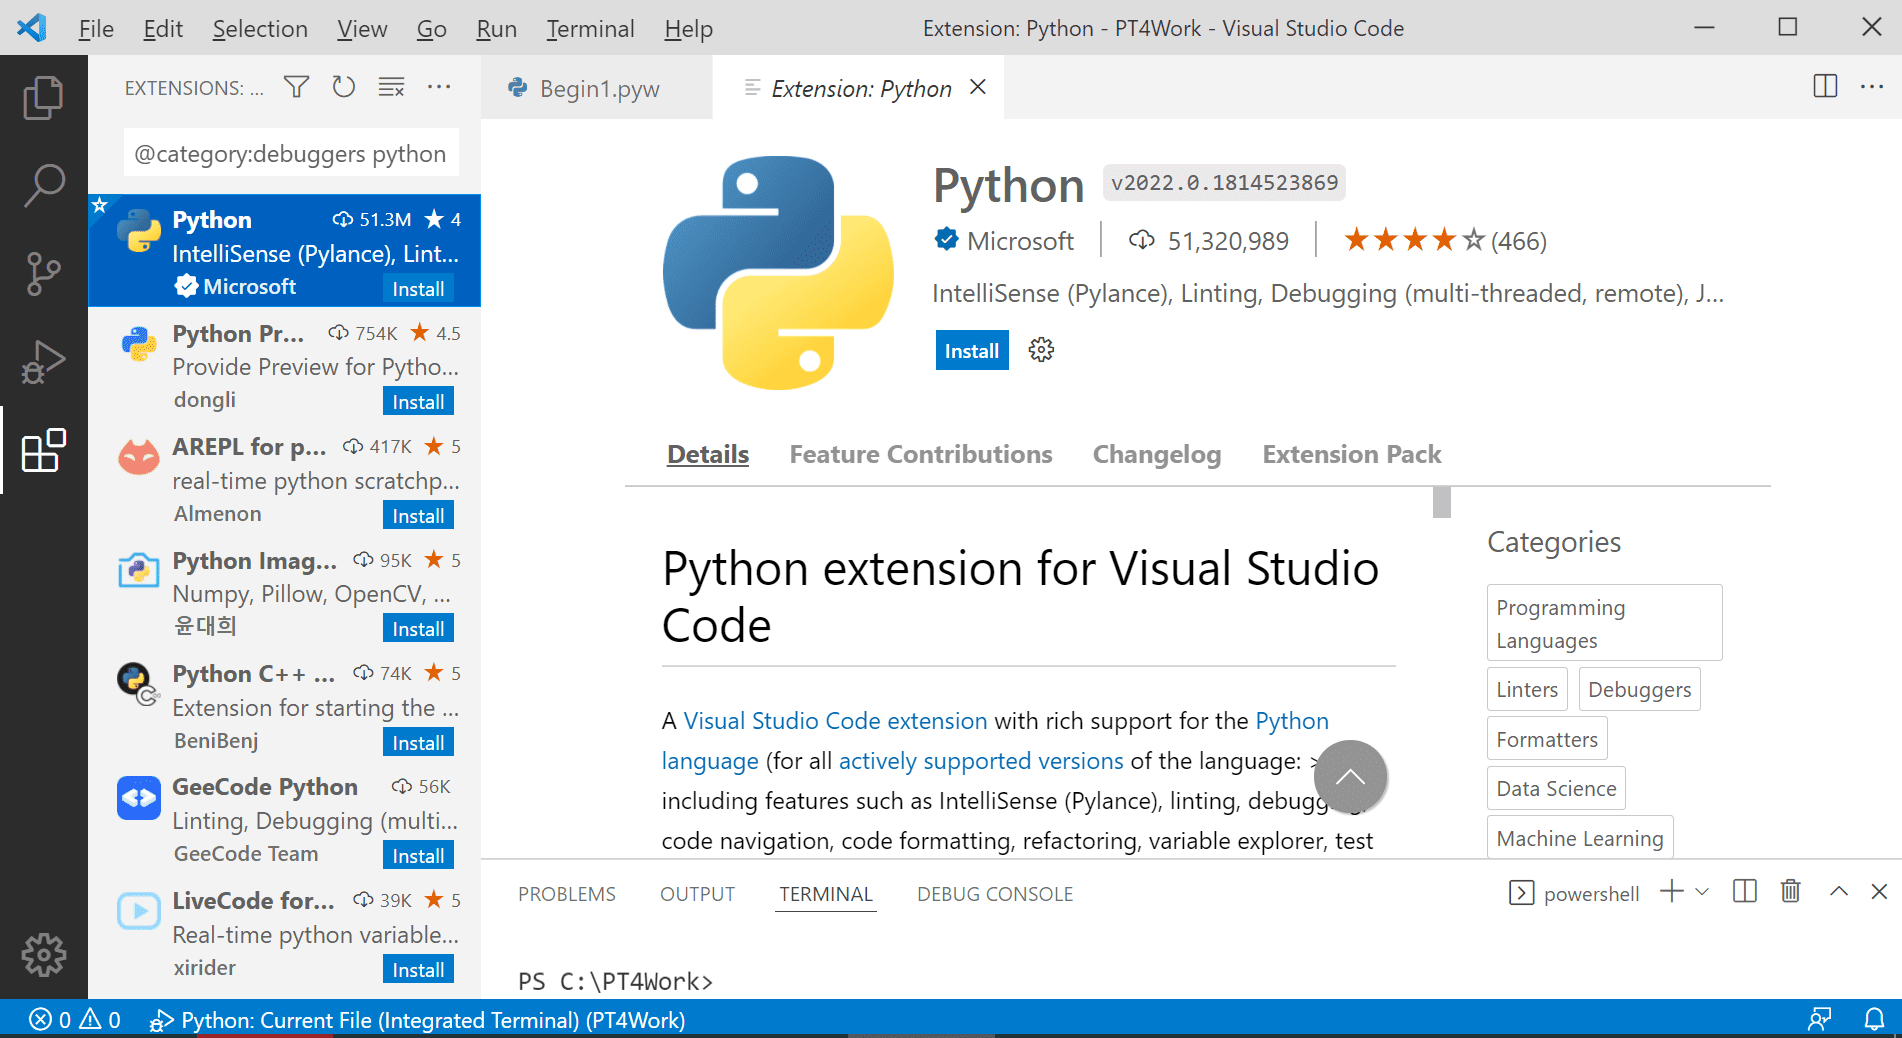Switch to PROBLEMS panel tab
Viewport: 1902px width, 1038px height.
(567, 894)
